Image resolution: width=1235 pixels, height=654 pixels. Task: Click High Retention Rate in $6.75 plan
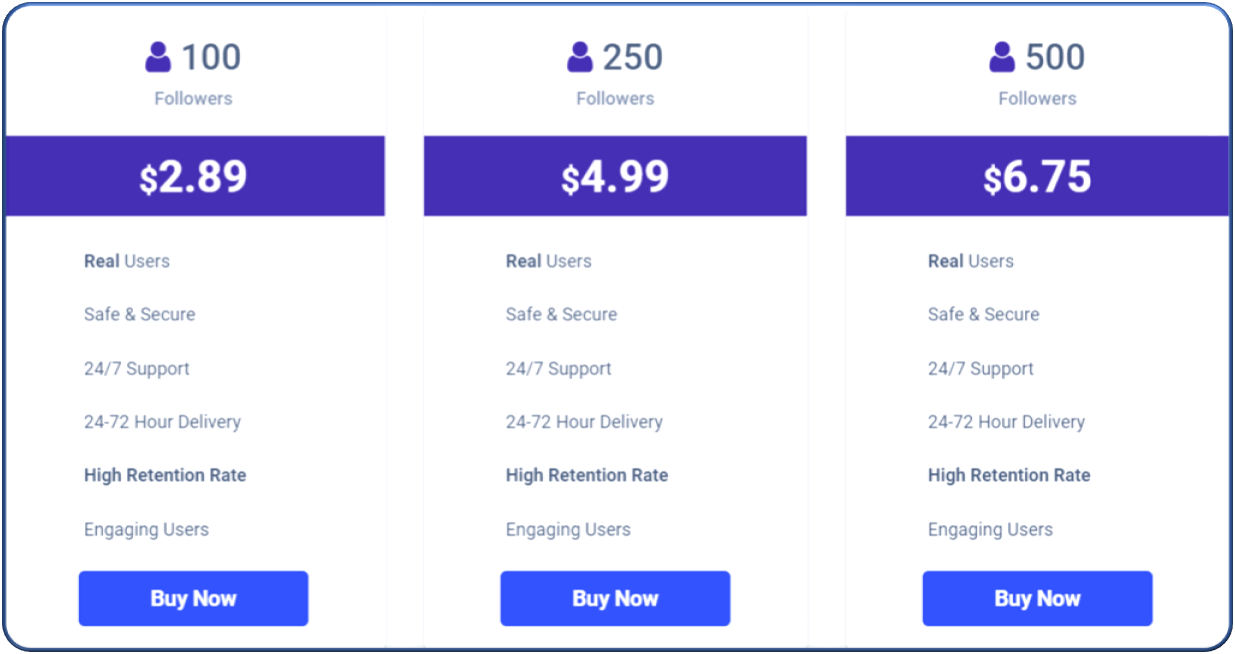1009,475
